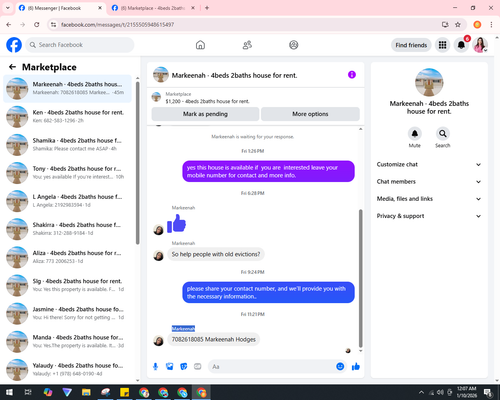Open the notifications bell with badge
The image size is (500, 400).
(x=461, y=45)
